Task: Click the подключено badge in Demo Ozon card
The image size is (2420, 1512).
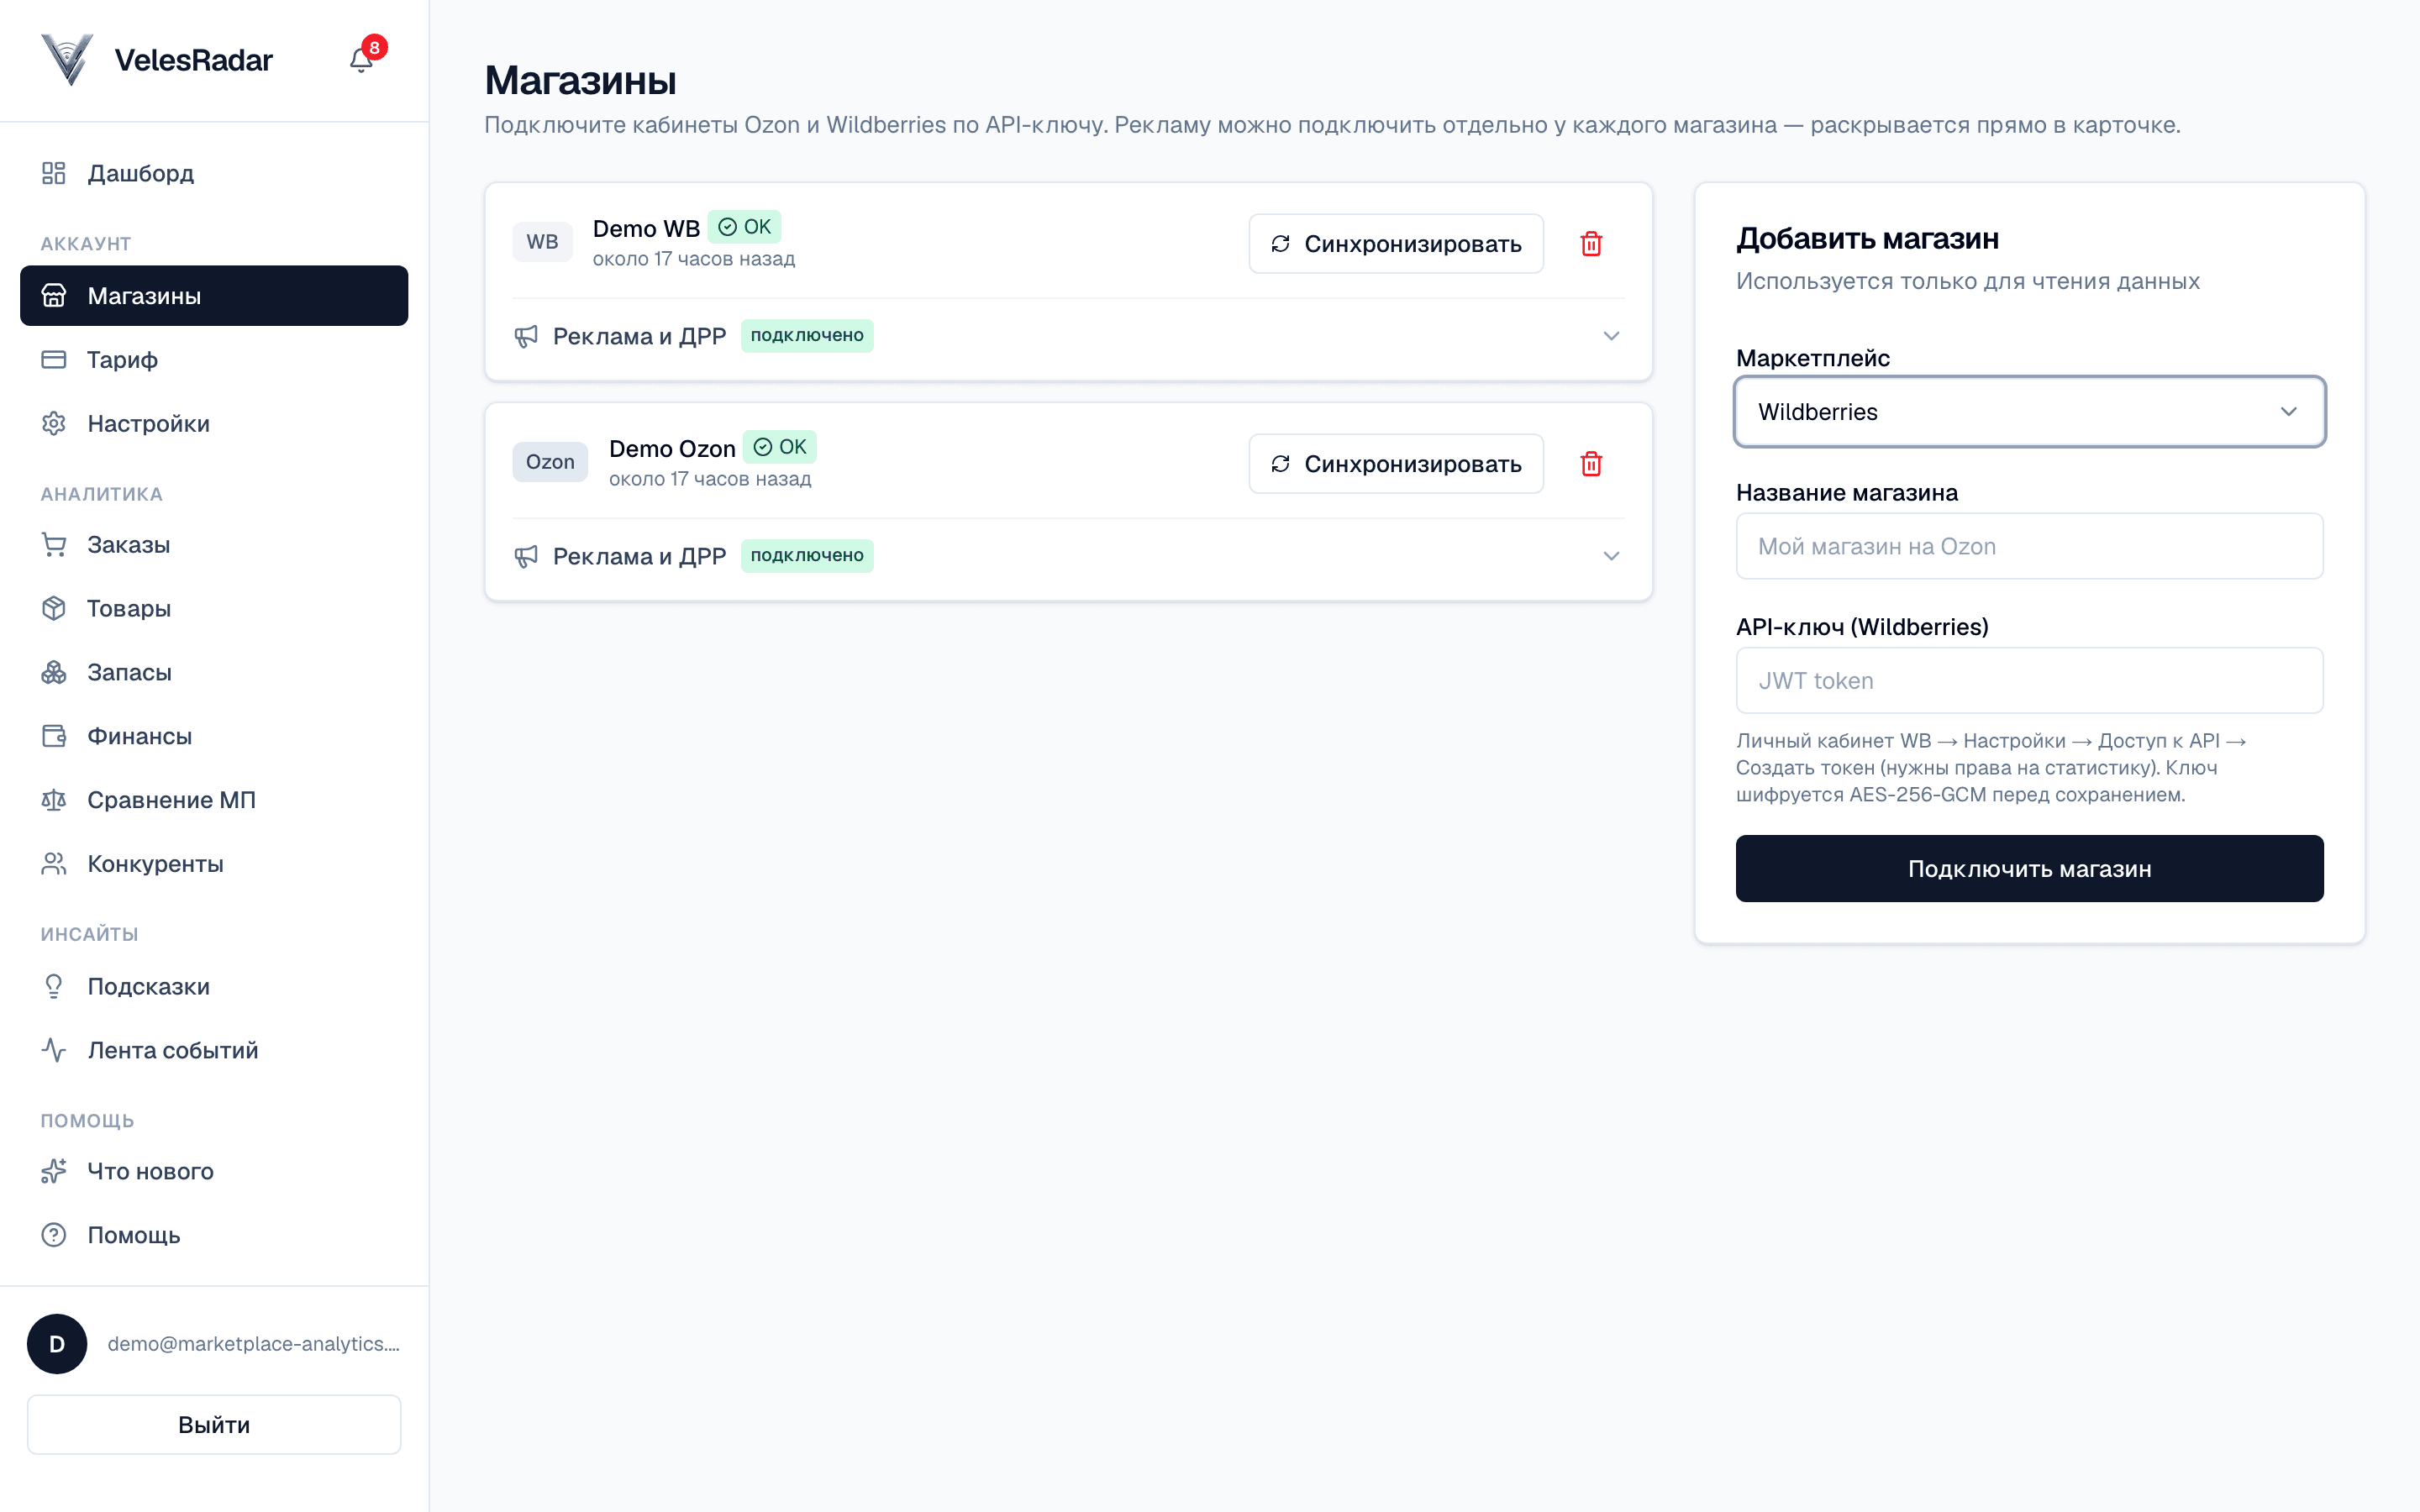Action: [807, 555]
